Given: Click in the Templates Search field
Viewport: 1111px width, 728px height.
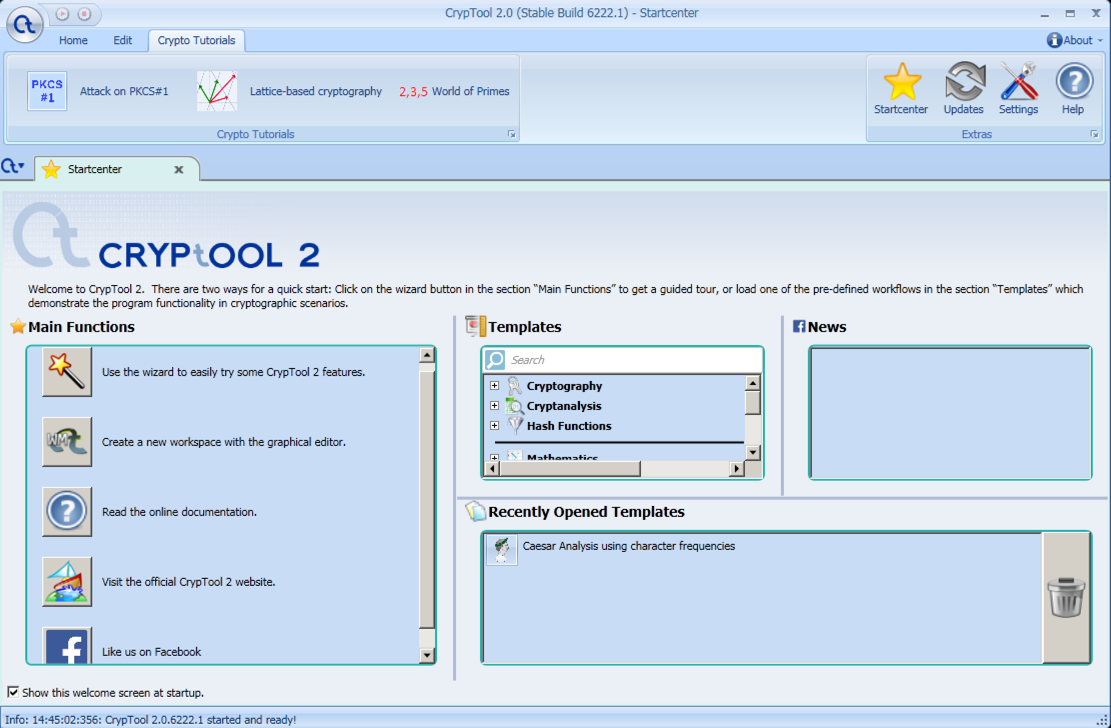Looking at the screenshot, I should [634, 360].
